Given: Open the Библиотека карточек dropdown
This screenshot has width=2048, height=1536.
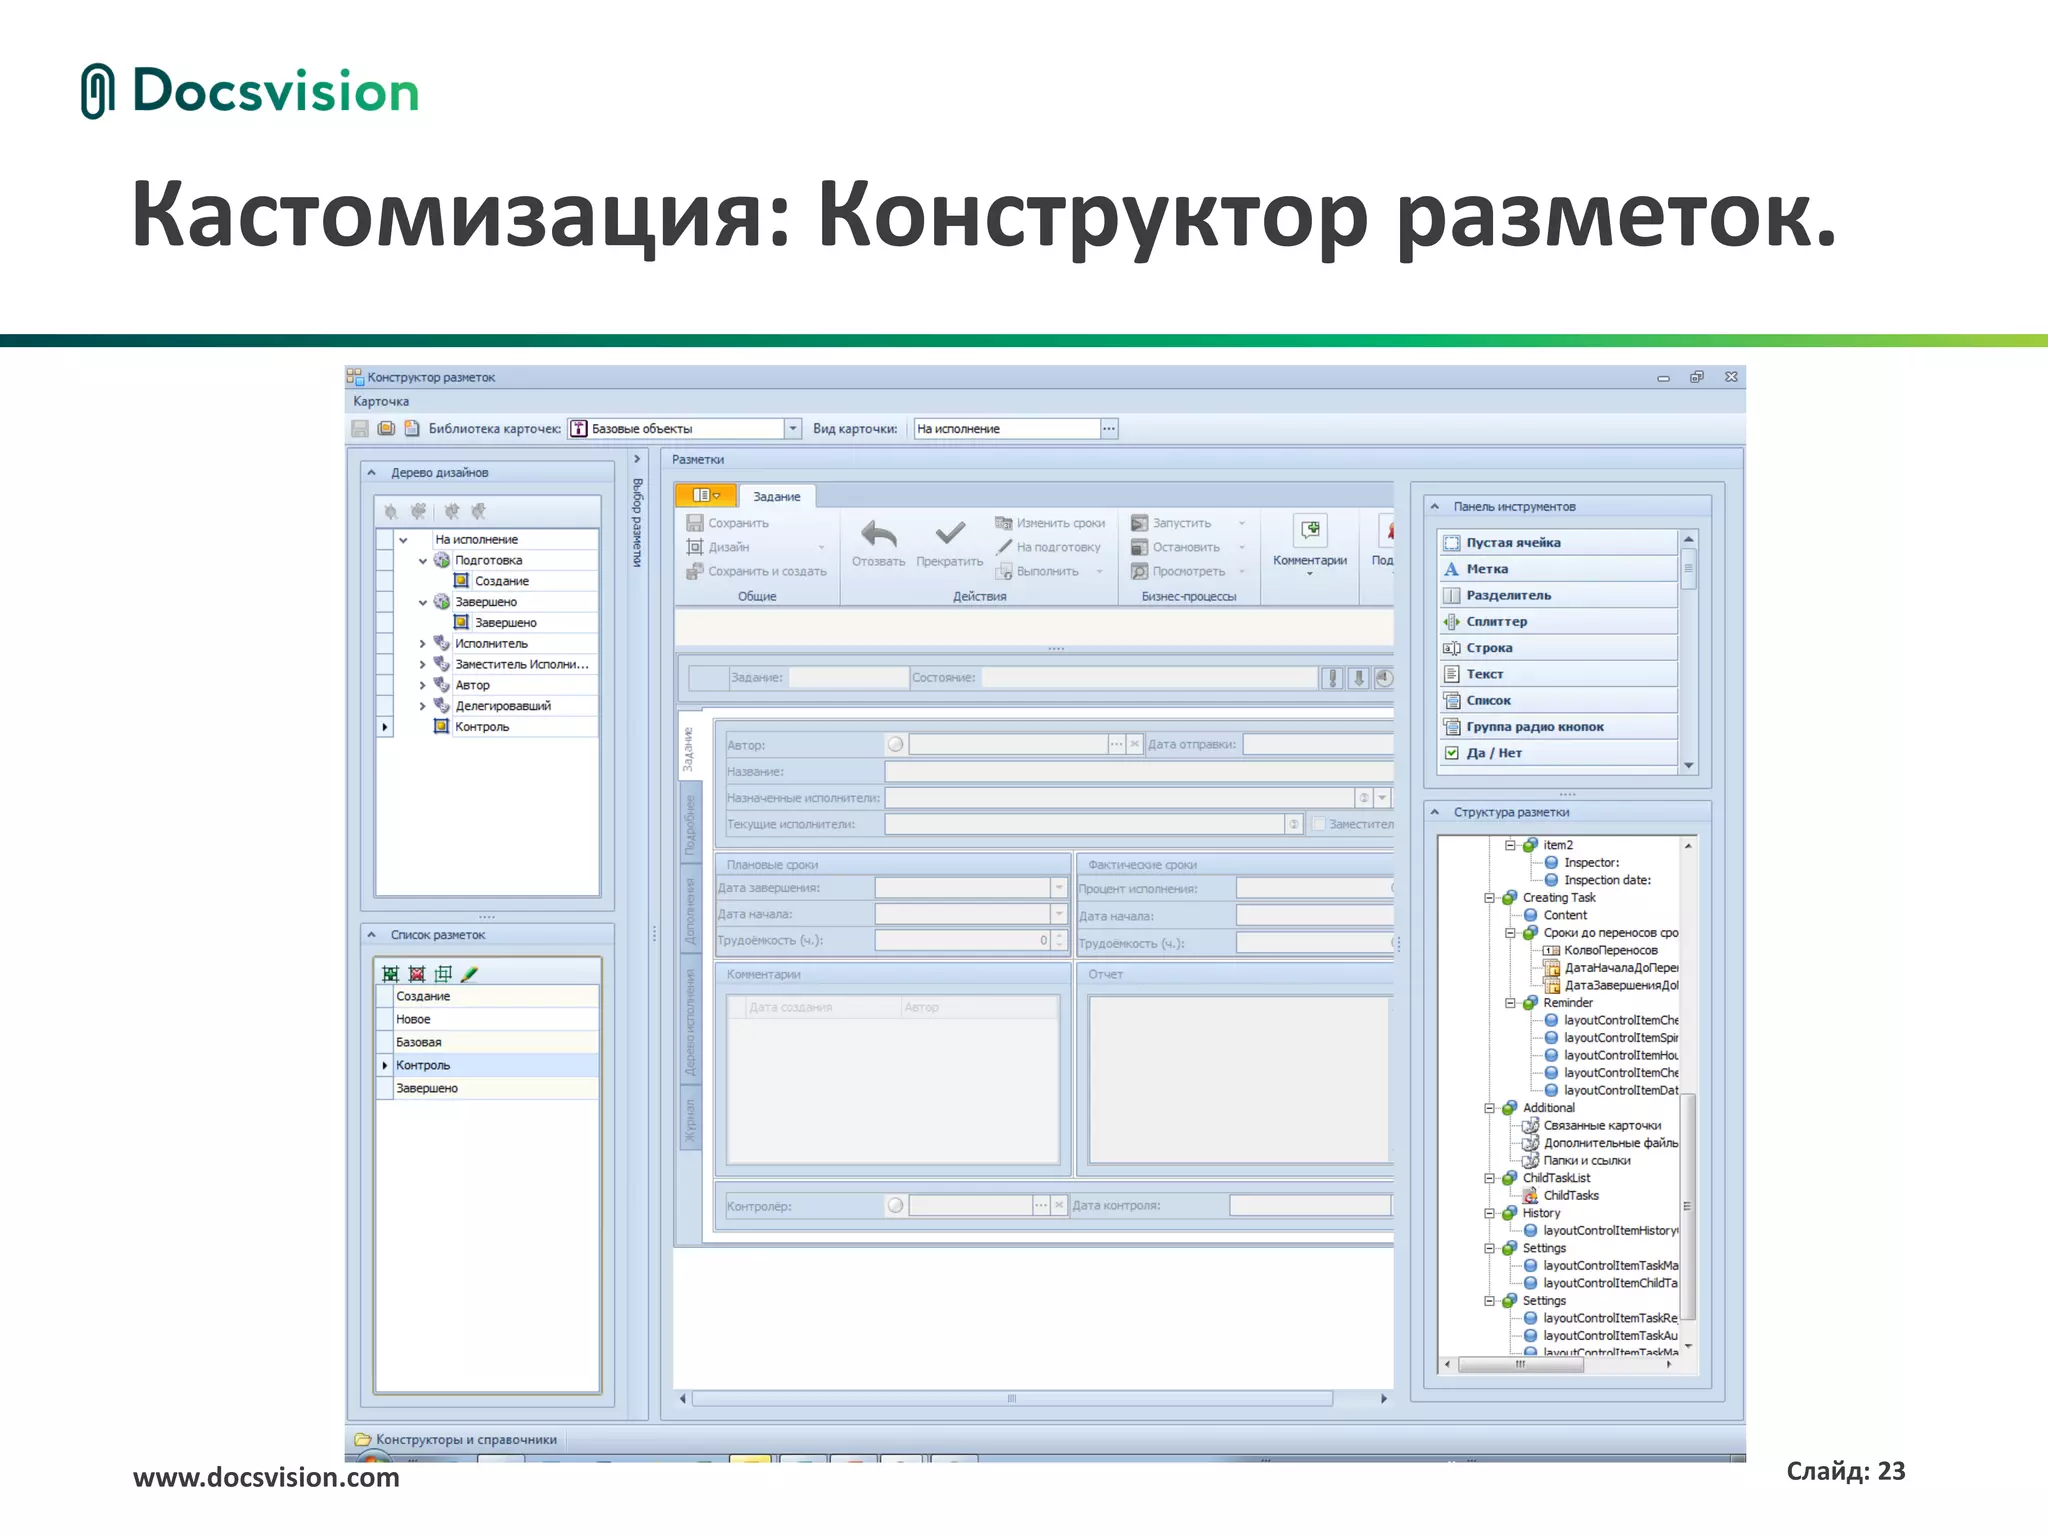Looking at the screenshot, I should coord(792,428).
